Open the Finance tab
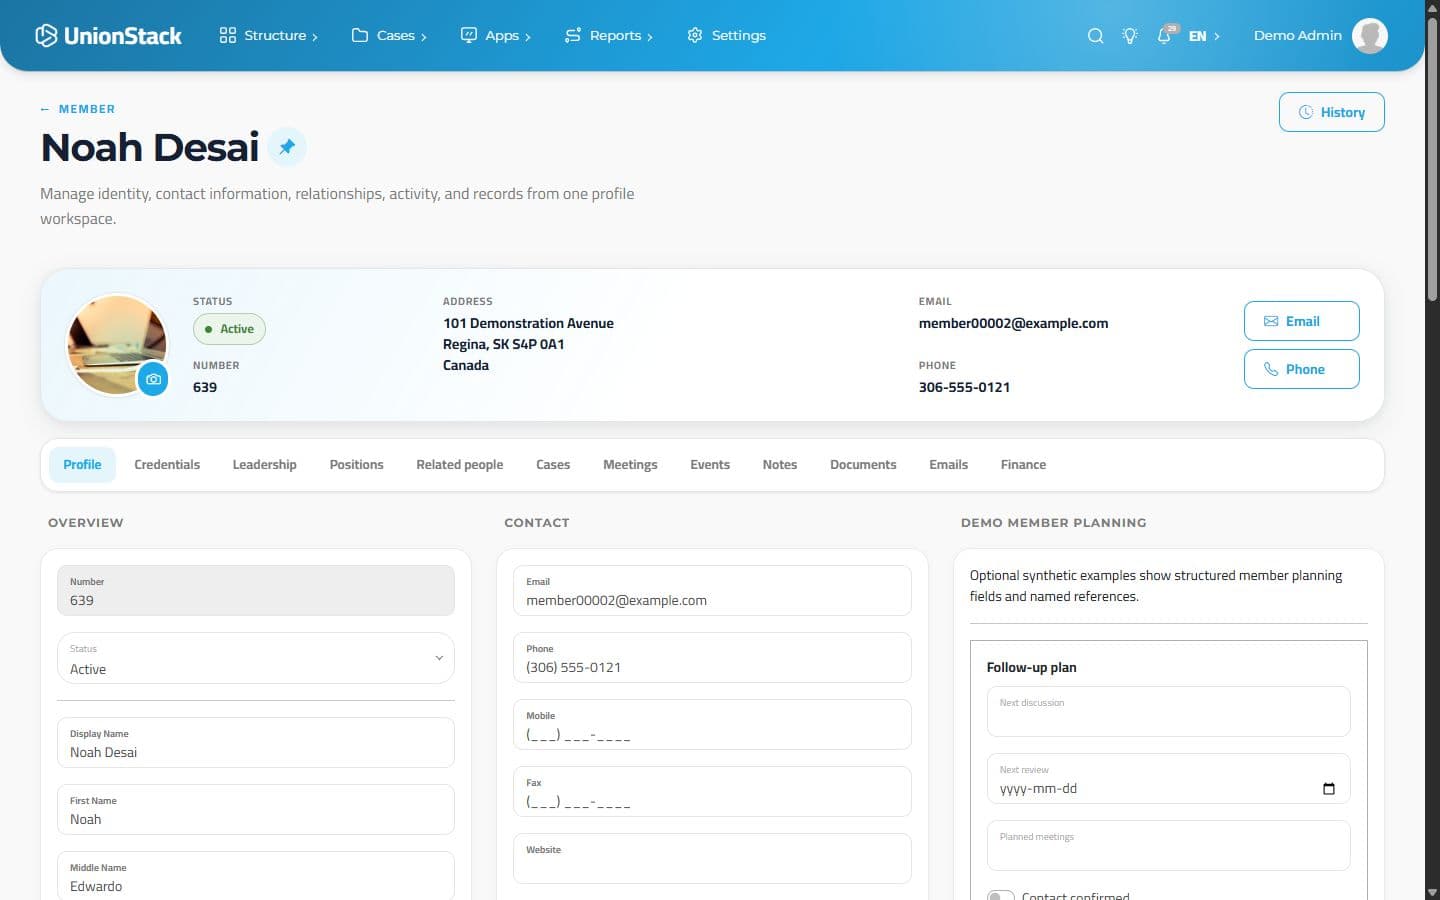Image resolution: width=1440 pixels, height=900 pixels. (x=1023, y=465)
